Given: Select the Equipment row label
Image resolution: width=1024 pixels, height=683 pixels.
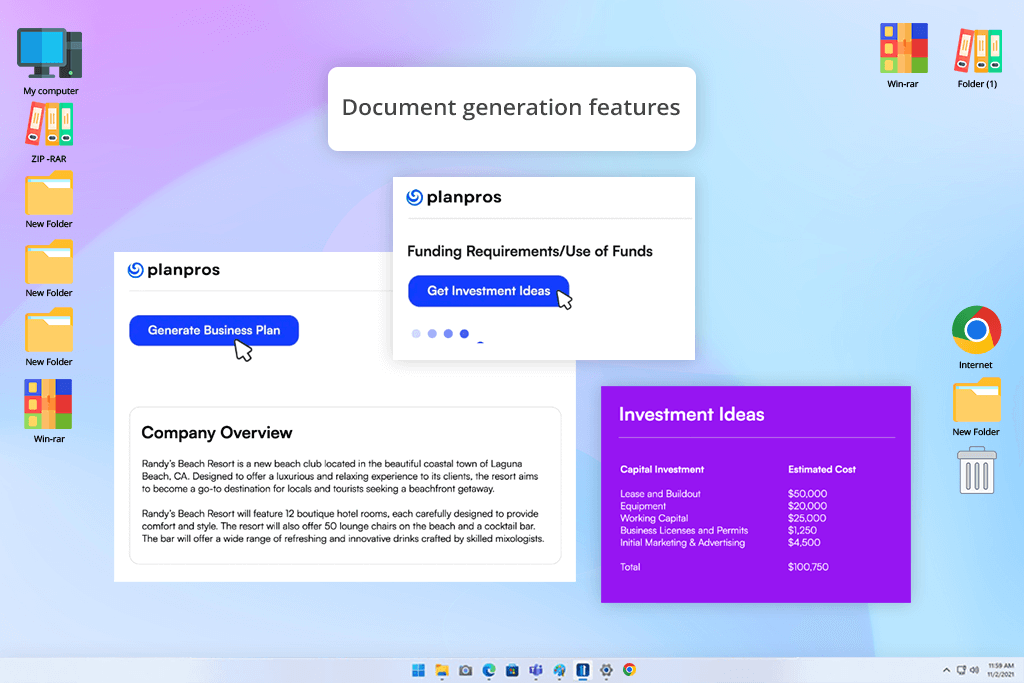Looking at the screenshot, I should click(643, 506).
